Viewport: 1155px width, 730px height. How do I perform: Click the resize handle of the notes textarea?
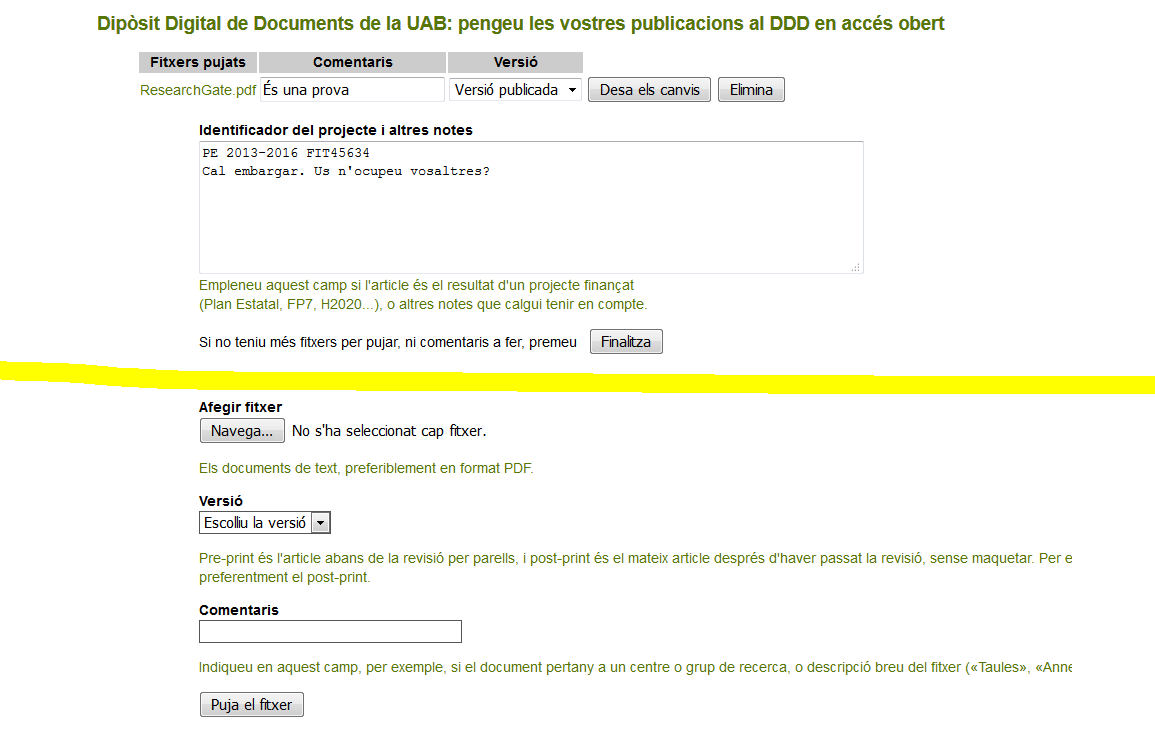click(856, 267)
